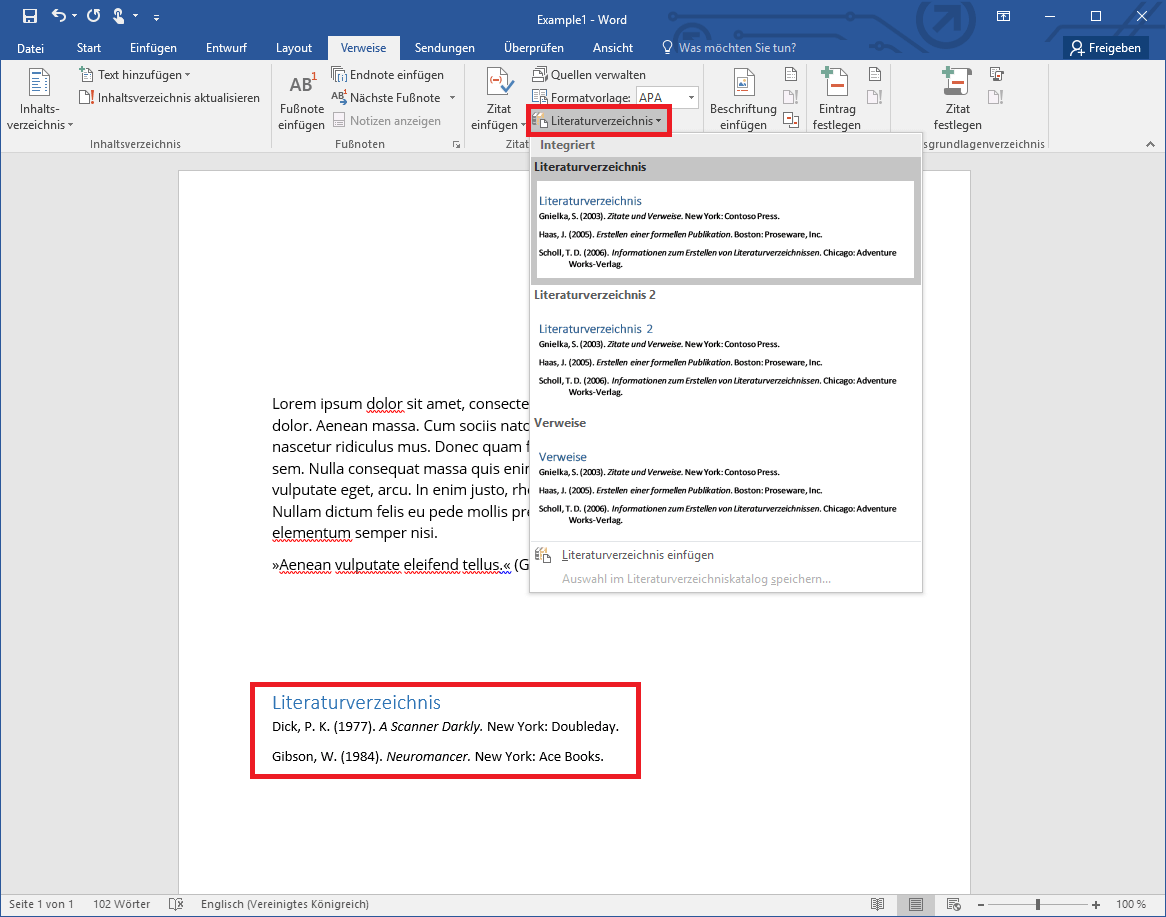Click Inhaltsverzeichnis aktualisieren
The height and width of the screenshot is (917, 1166).
170,98
